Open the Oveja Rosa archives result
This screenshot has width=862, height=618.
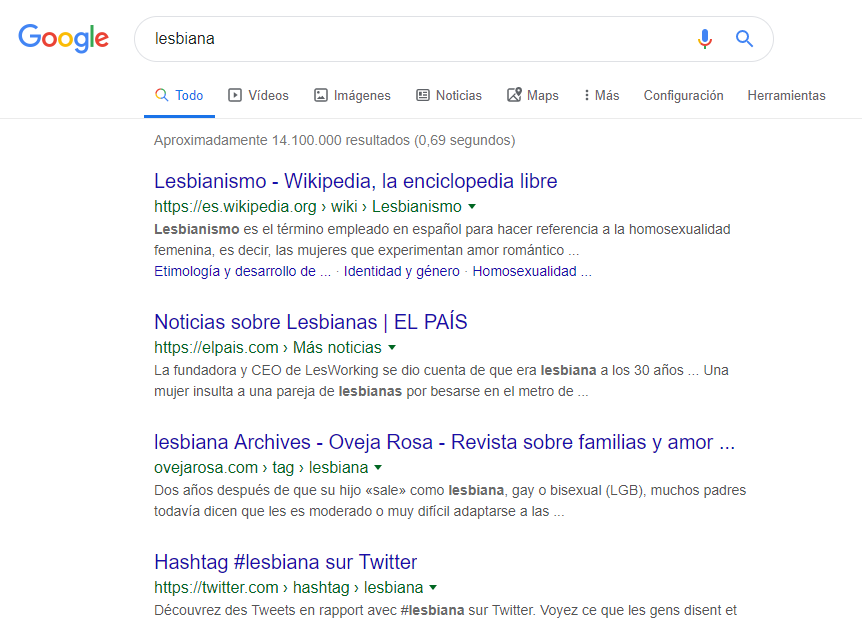pyautogui.click(x=444, y=442)
